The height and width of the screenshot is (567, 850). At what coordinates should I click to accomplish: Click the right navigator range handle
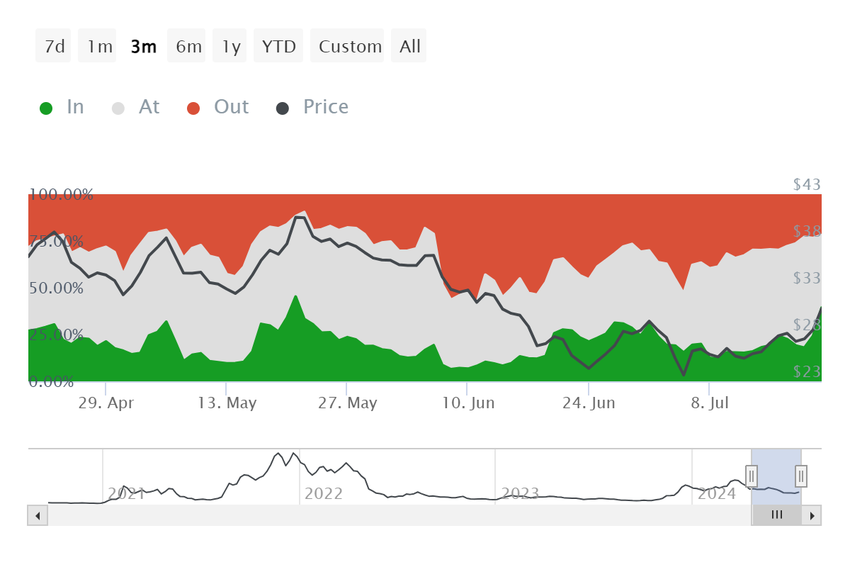click(x=801, y=476)
